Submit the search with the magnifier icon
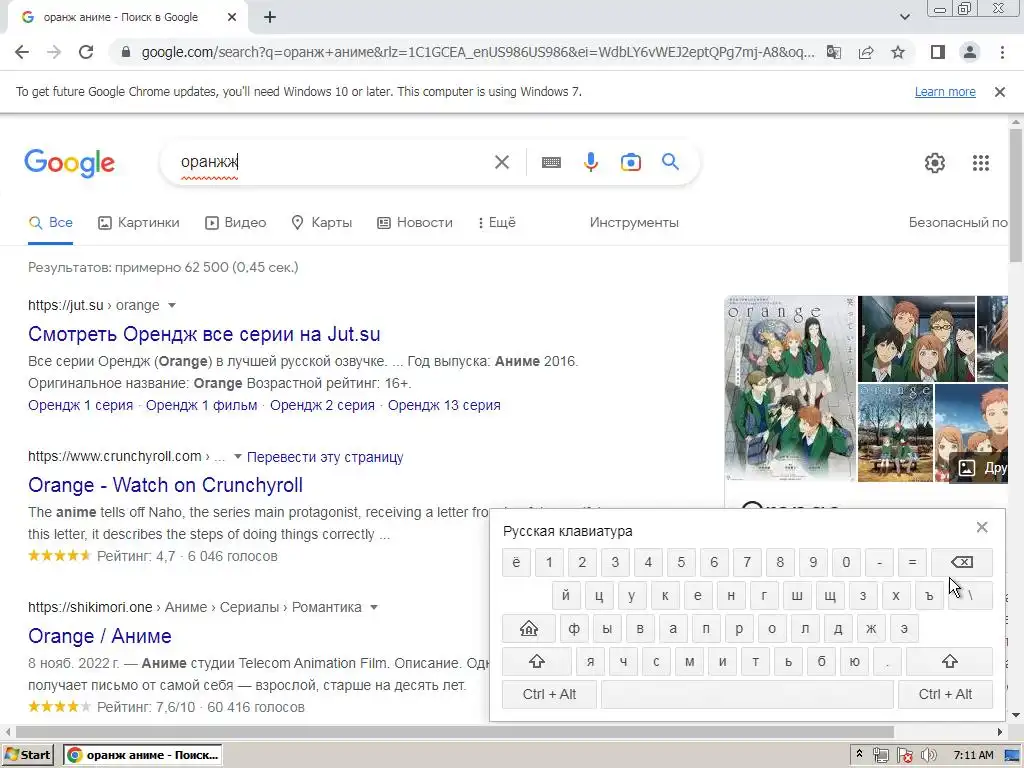The image size is (1024, 768). click(x=670, y=161)
